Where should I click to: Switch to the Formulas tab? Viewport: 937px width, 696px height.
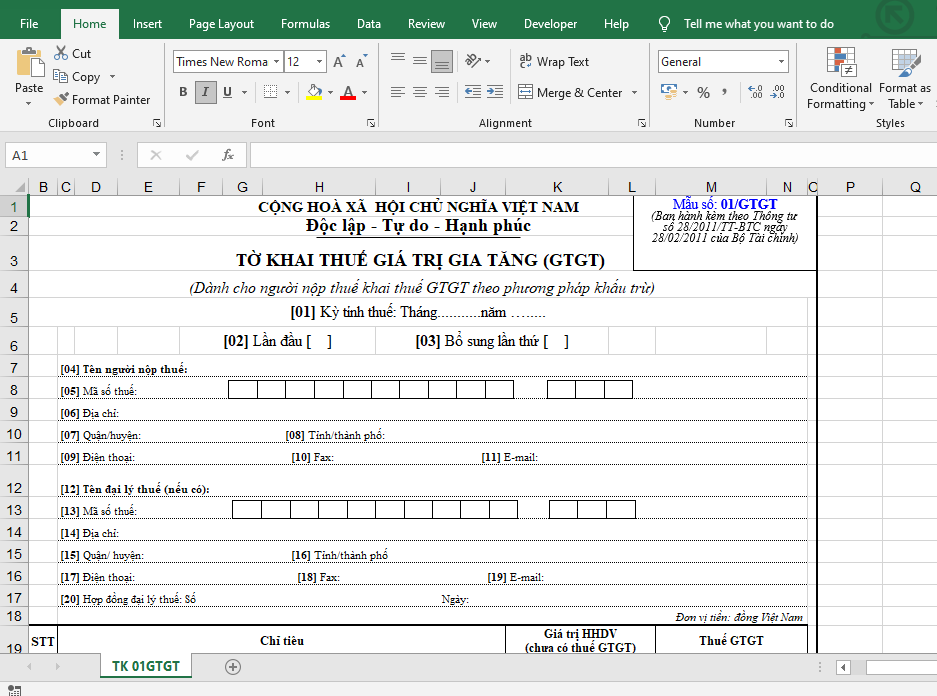tap(305, 24)
